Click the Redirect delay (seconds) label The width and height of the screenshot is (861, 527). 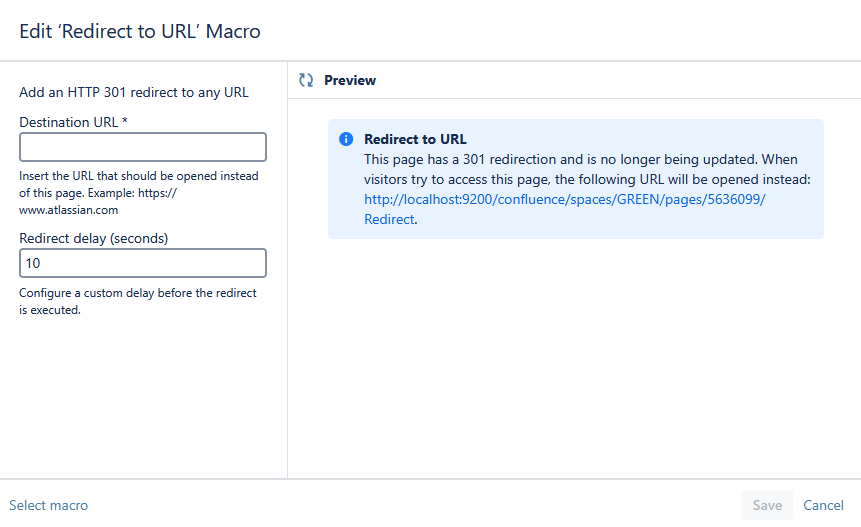click(x=93, y=238)
